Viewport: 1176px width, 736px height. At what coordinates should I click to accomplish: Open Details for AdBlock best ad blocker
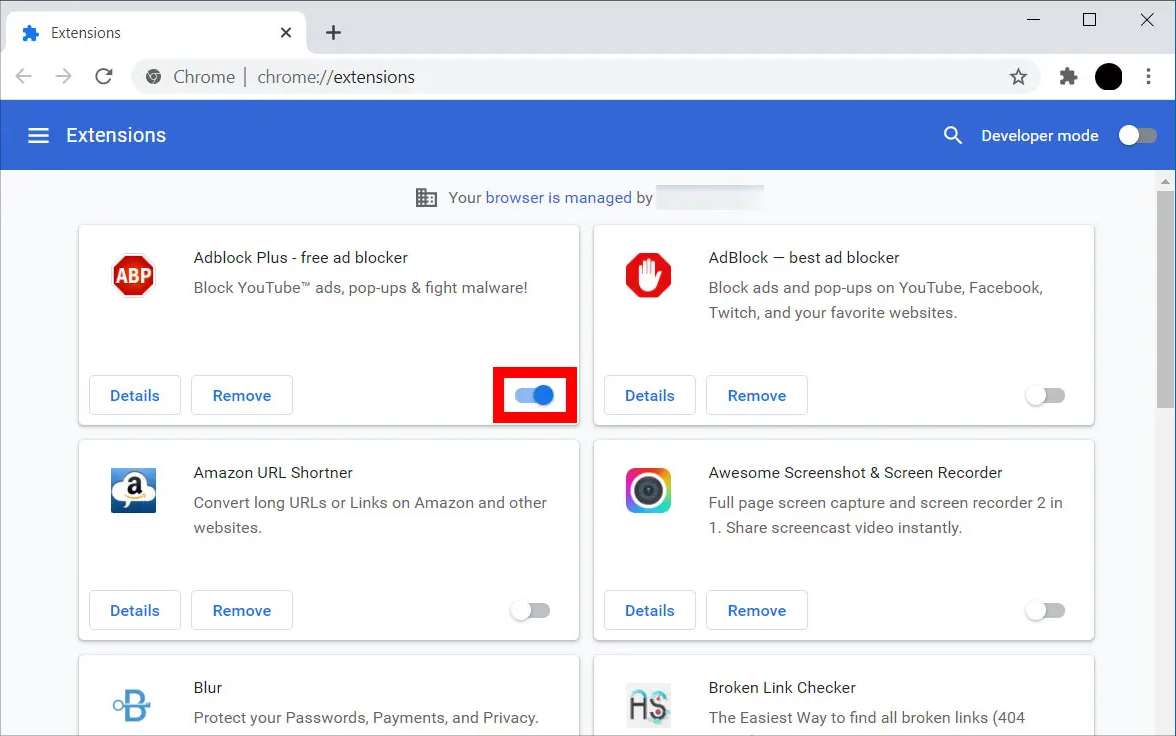pyautogui.click(x=650, y=395)
